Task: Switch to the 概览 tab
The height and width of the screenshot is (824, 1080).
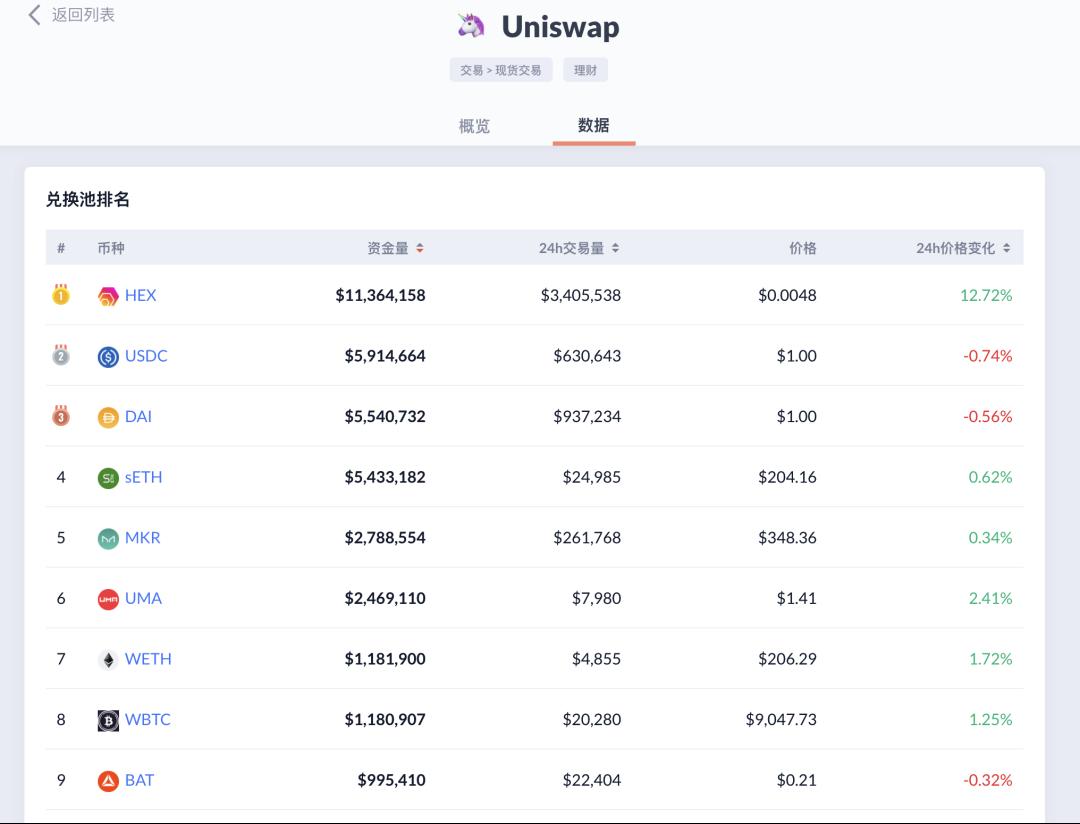Action: pos(474,126)
